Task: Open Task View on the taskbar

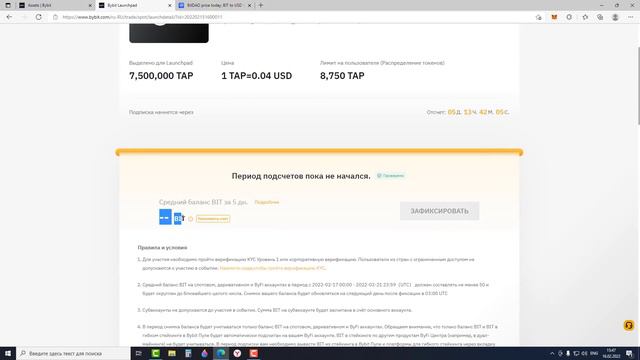Action: tap(139, 353)
